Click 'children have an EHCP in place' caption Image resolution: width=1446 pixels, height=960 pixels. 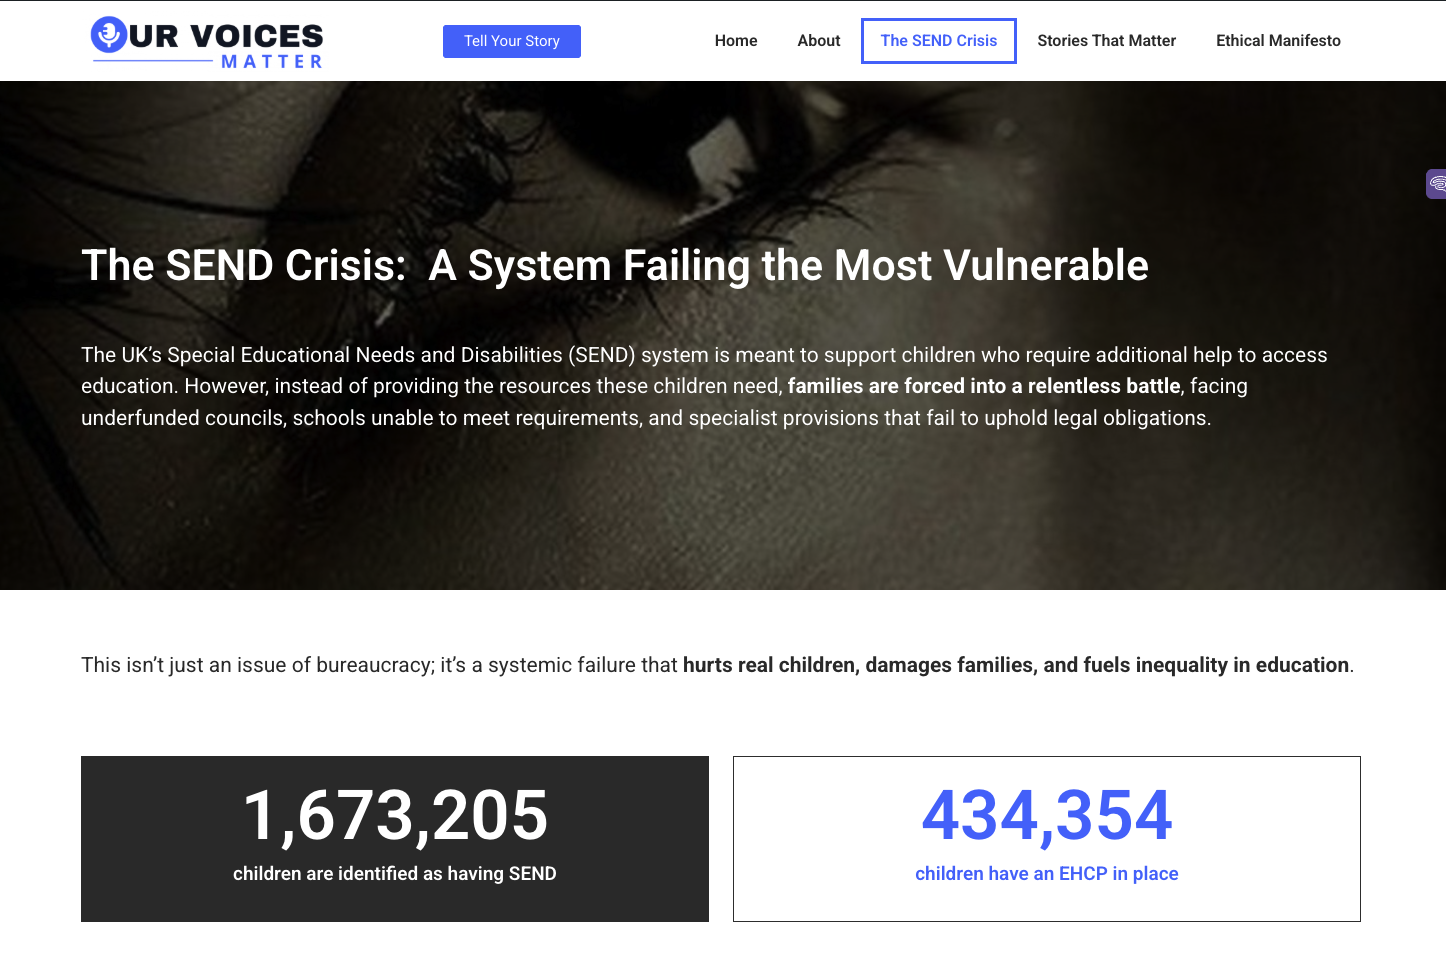pyautogui.click(x=1046, y=874)
